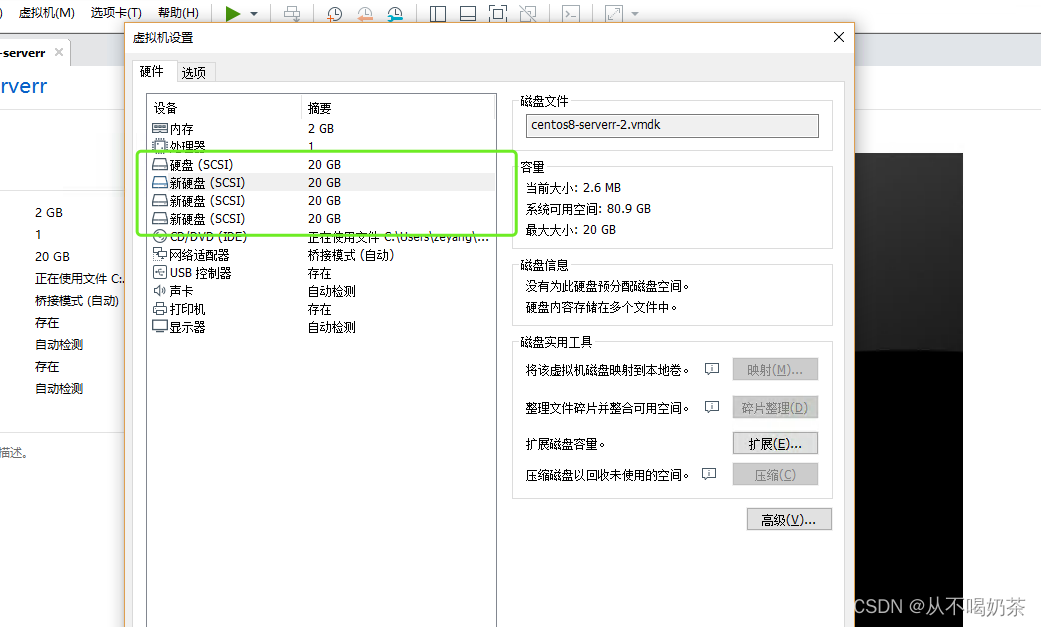The height and width of the screenshot is (627, 1041).
Task: Click the 桥接模式 (自动) summary in dialog list
Action: coord(351,255)
